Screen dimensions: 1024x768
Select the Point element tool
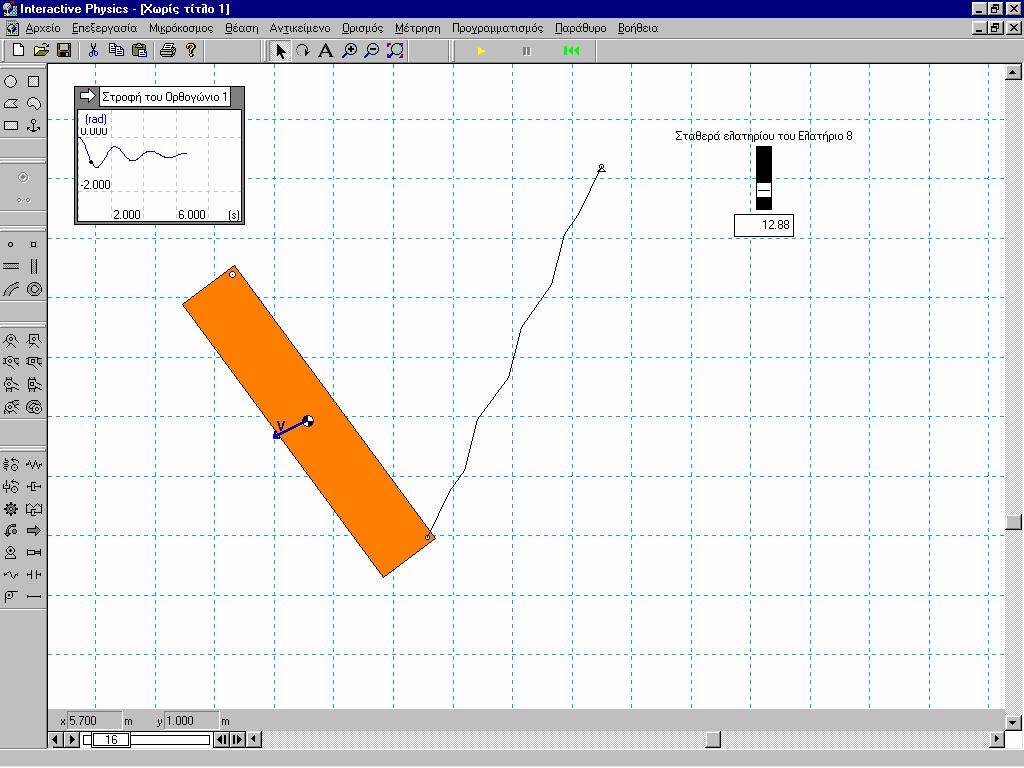click(10, 244)
